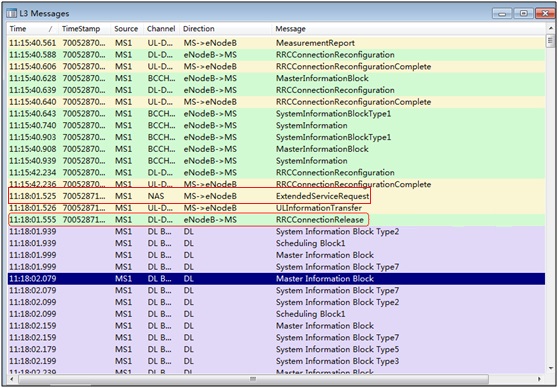Select RRCConnectionReconfiguration at 11:15:42.234
The image size is (559, 388).
pyautogui.click(x=276, y=173)
